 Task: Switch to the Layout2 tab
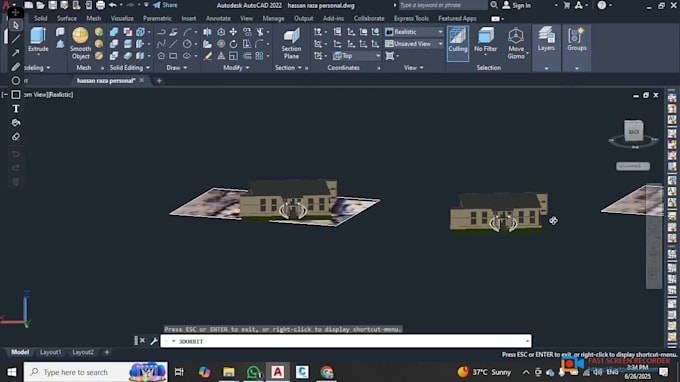(x=83, y=352)
